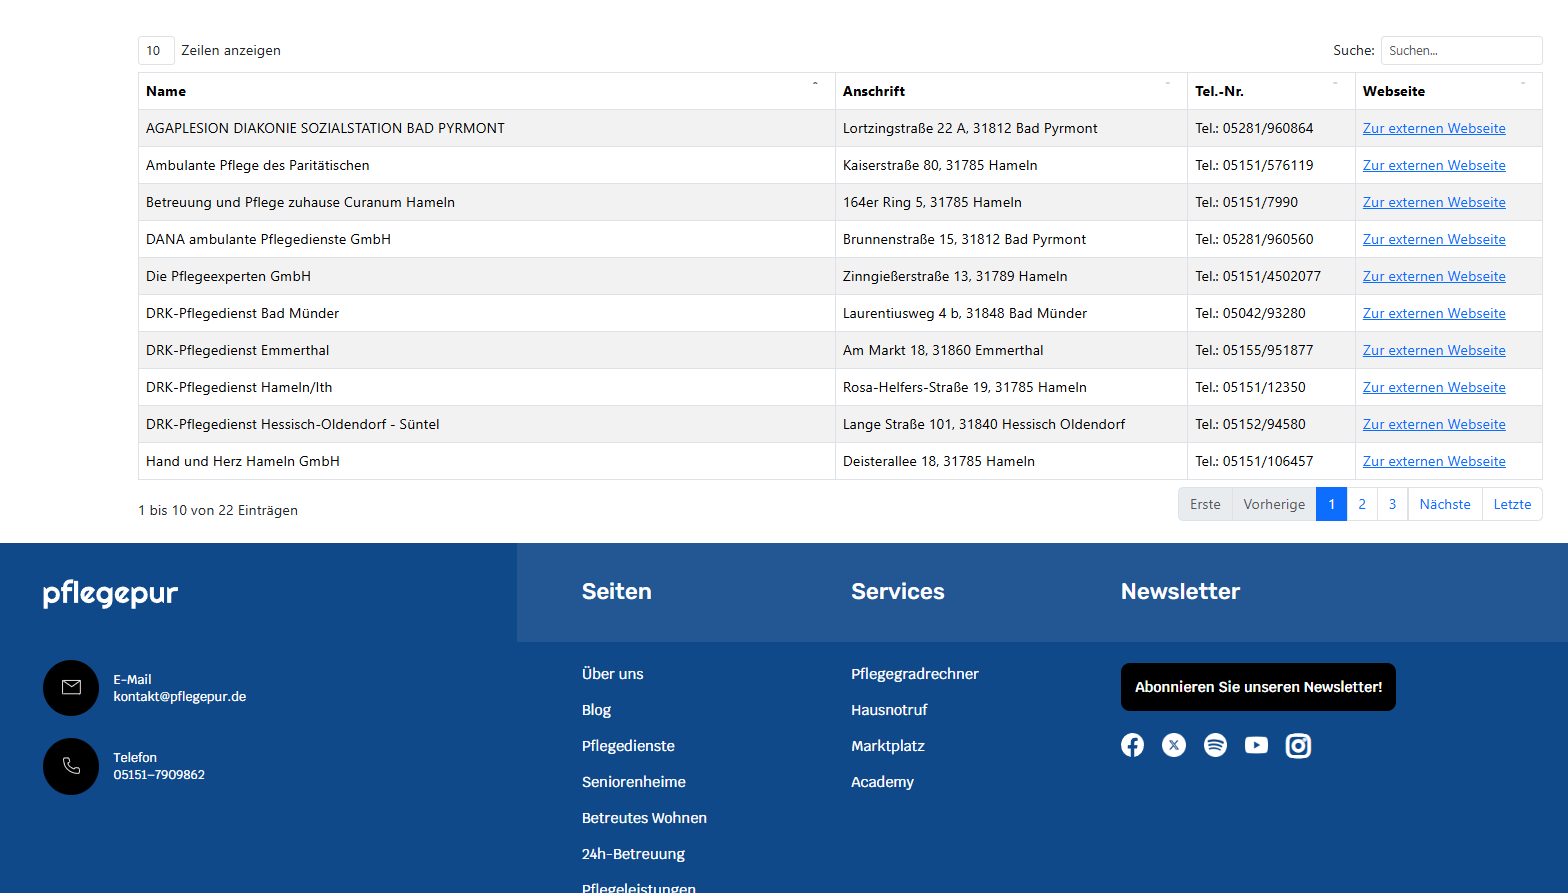Click the pflegepur footer logo
The width and height of the screenshot is (1568, 893).
coord(110,593)
